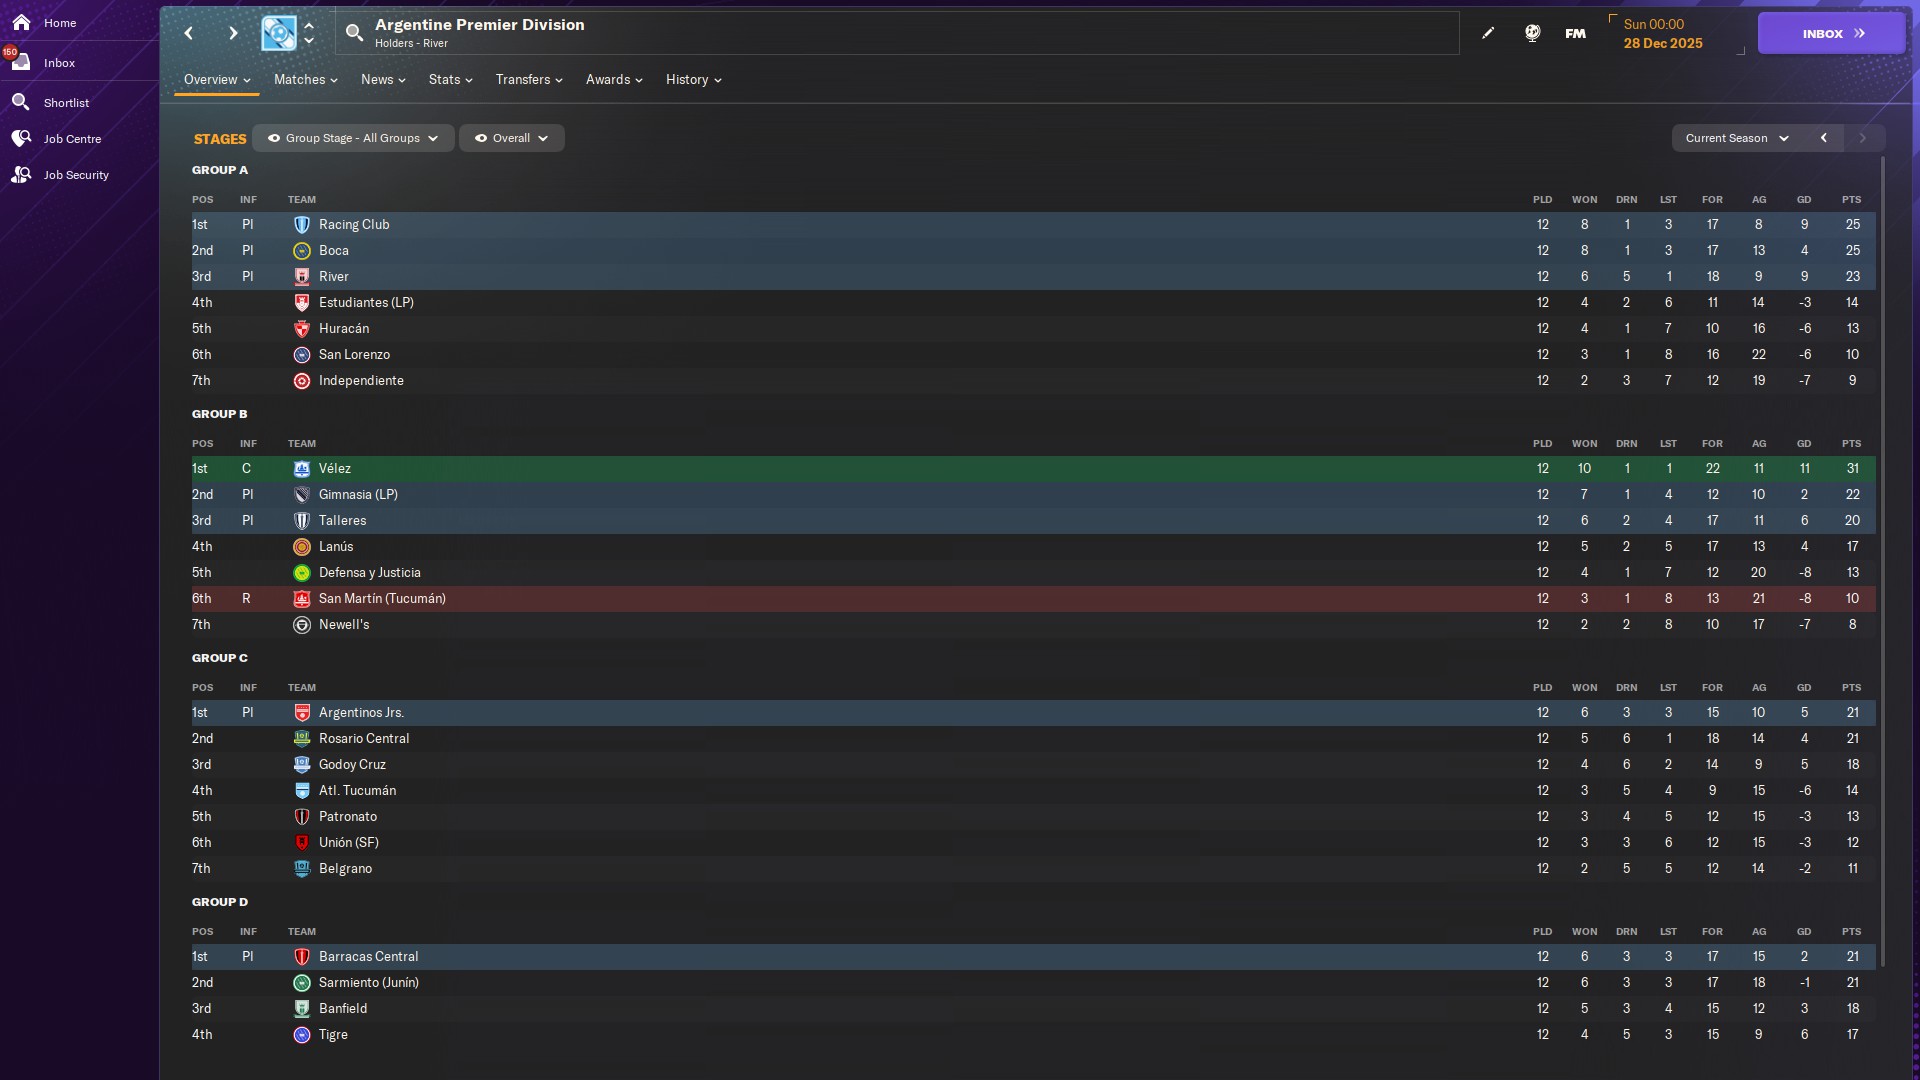
Task: Go to previous season arrow
Action: tap(1824, 138)
